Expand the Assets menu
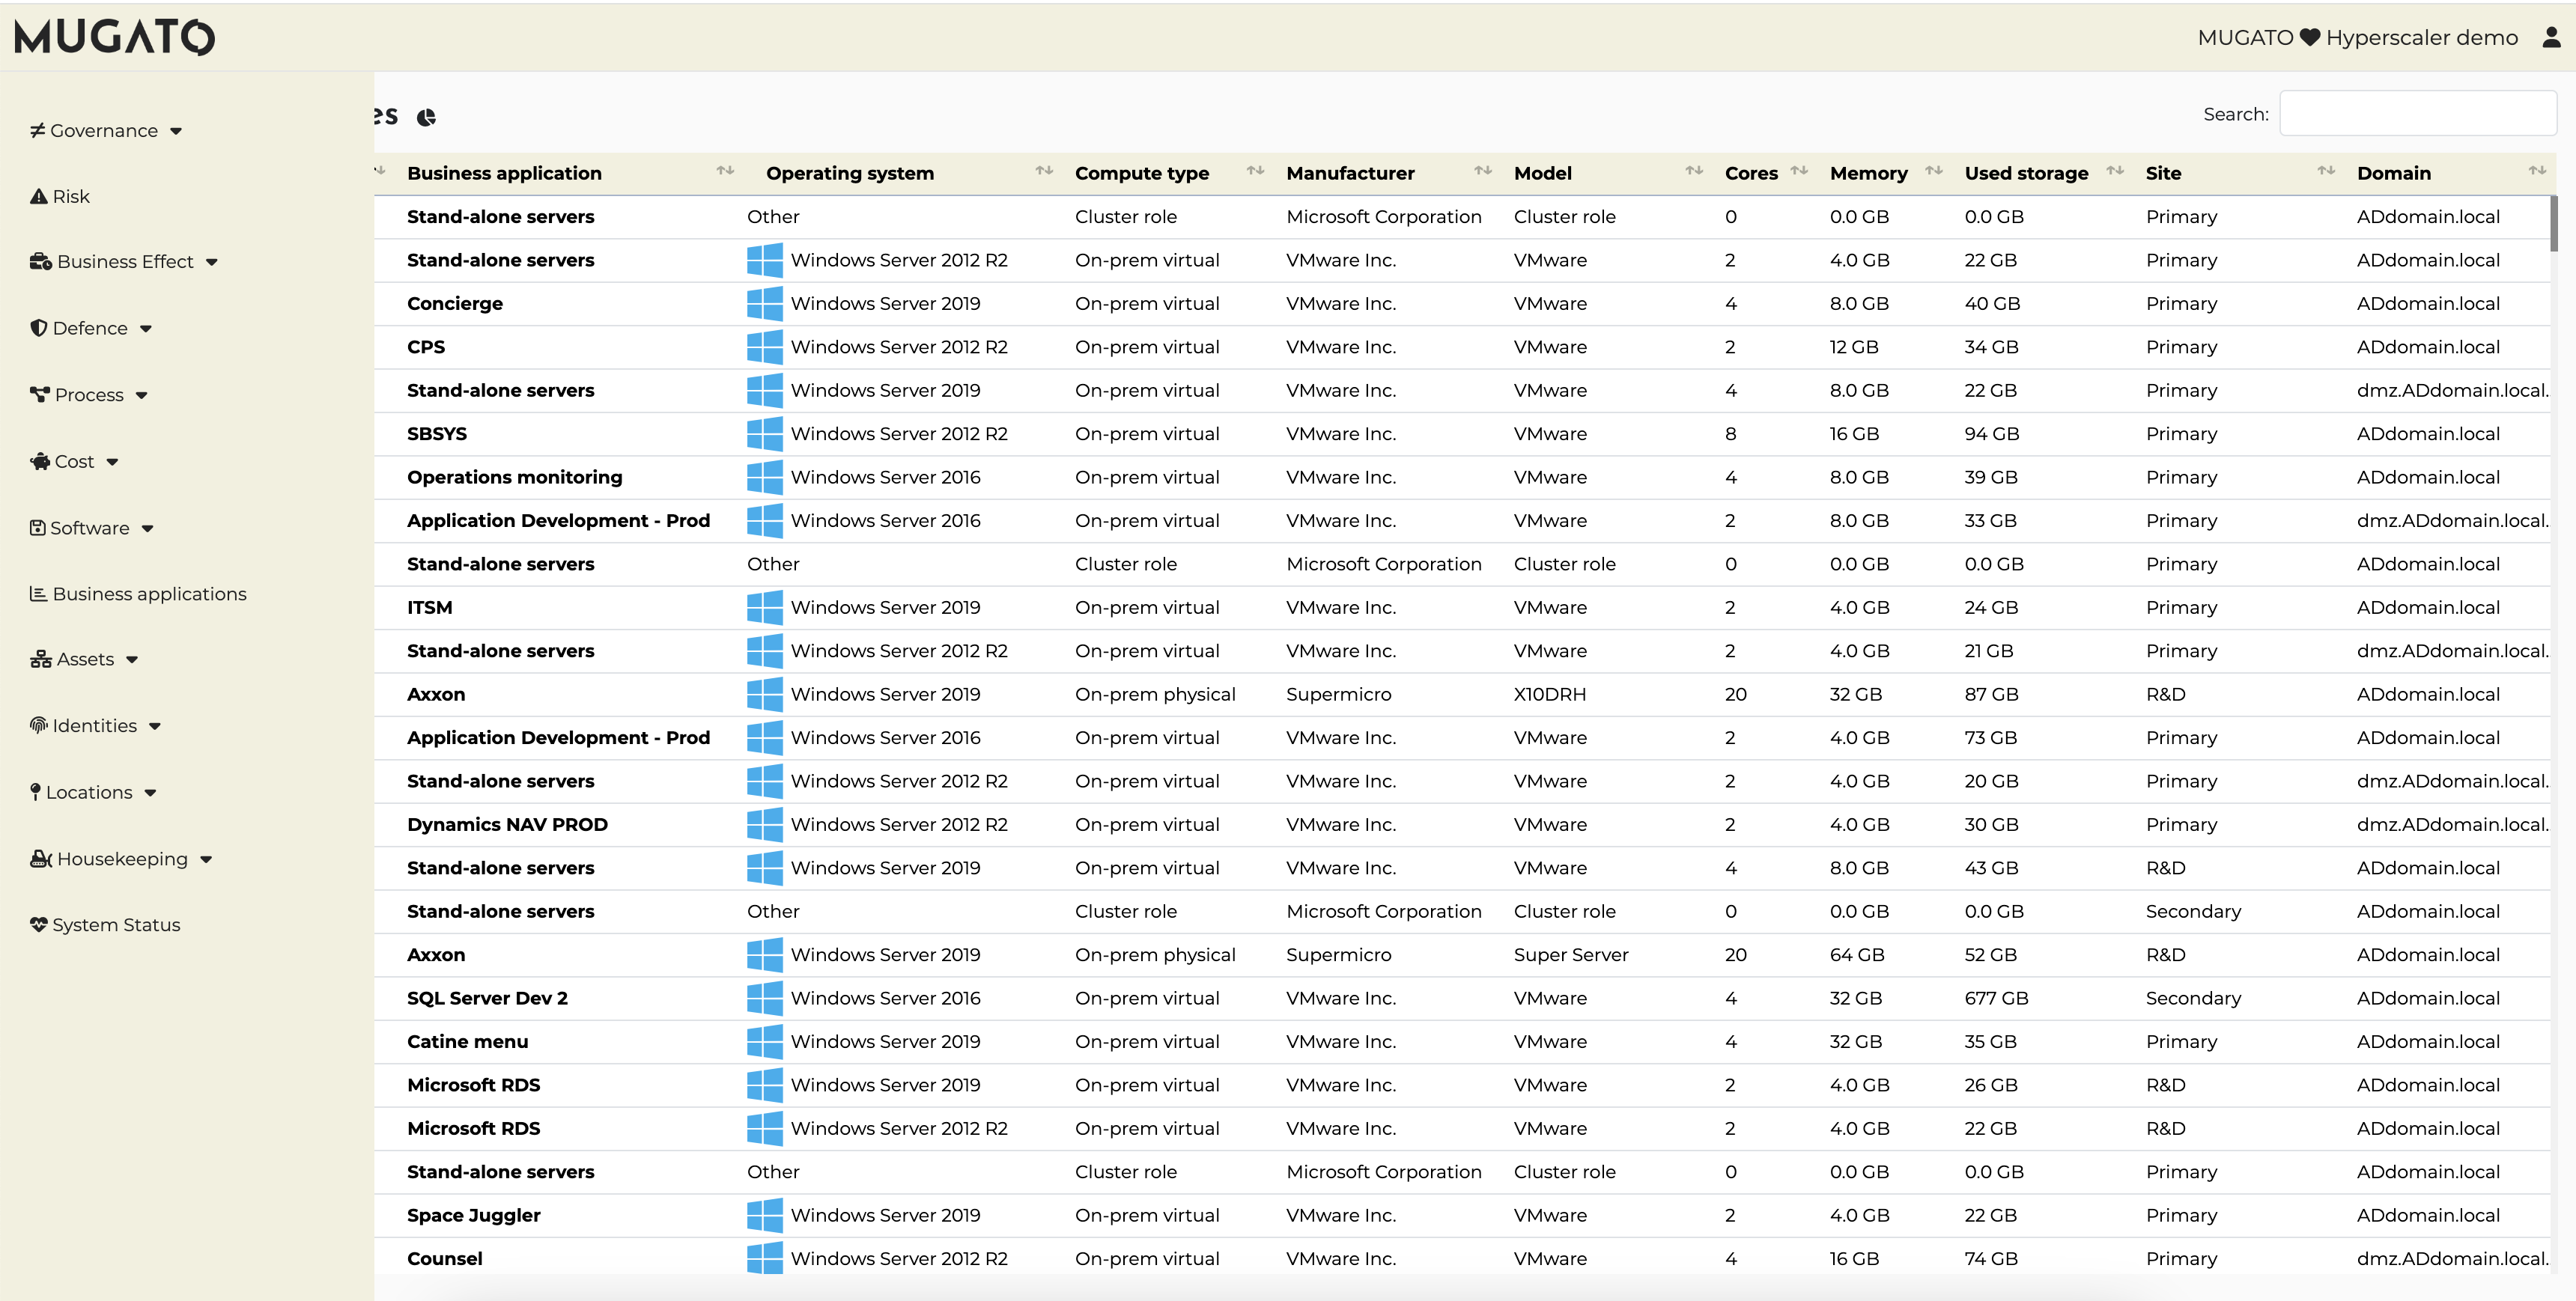 click(132, 660)
